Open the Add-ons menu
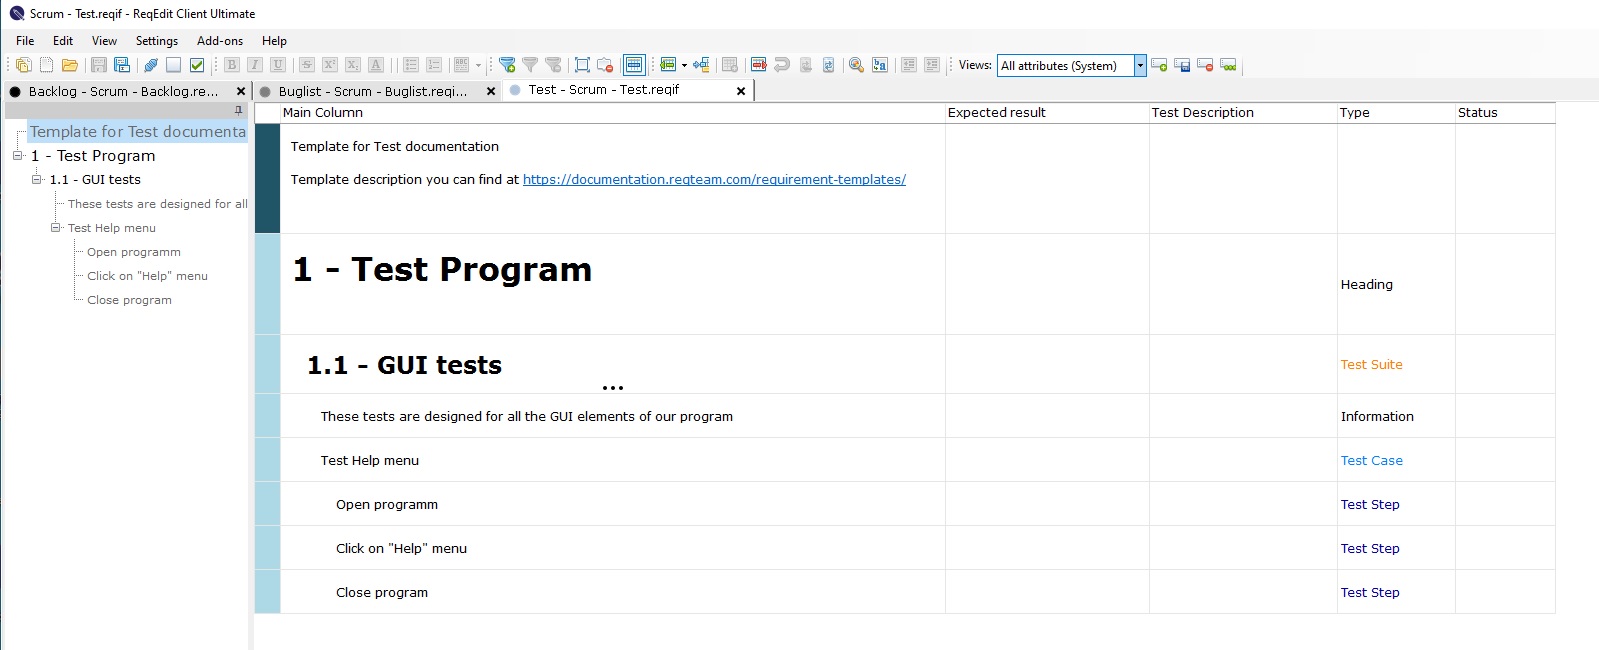The width and height of the screenshot is (1599, 650). click(x=220, y=41)
